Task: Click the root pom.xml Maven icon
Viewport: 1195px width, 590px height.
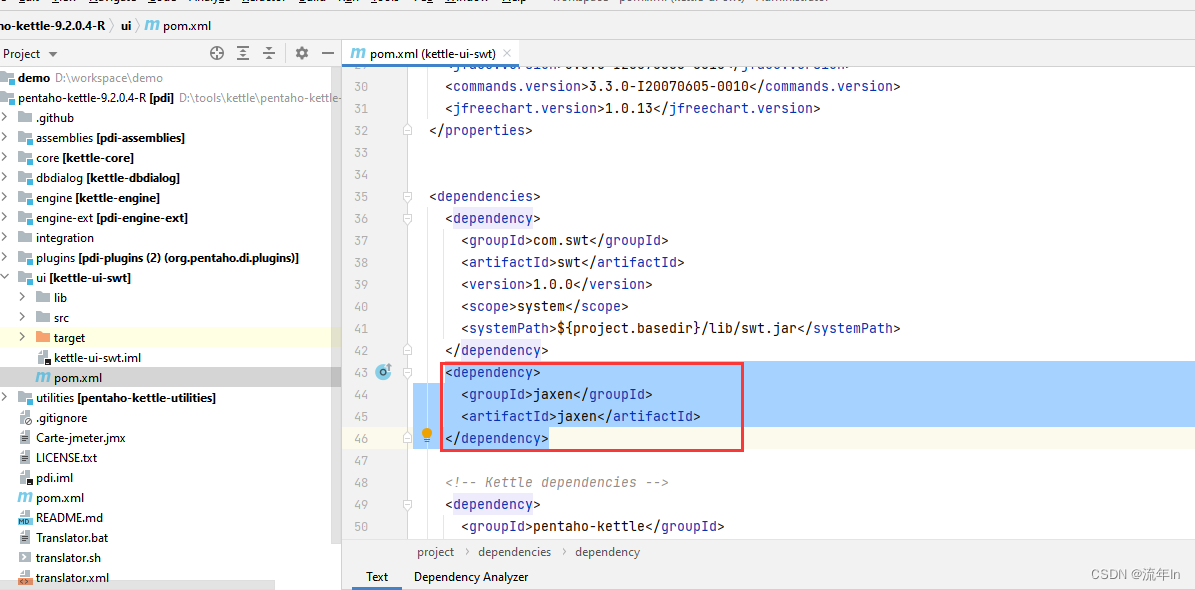Action: coord(24,498)
